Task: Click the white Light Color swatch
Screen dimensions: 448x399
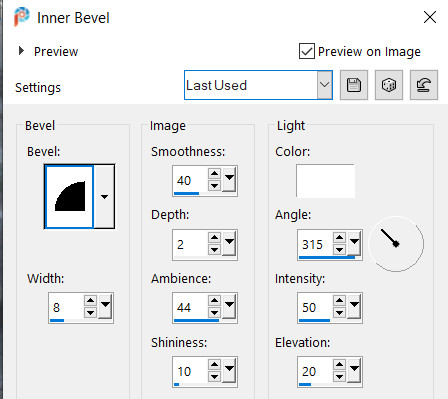Action: pos(325,181)
